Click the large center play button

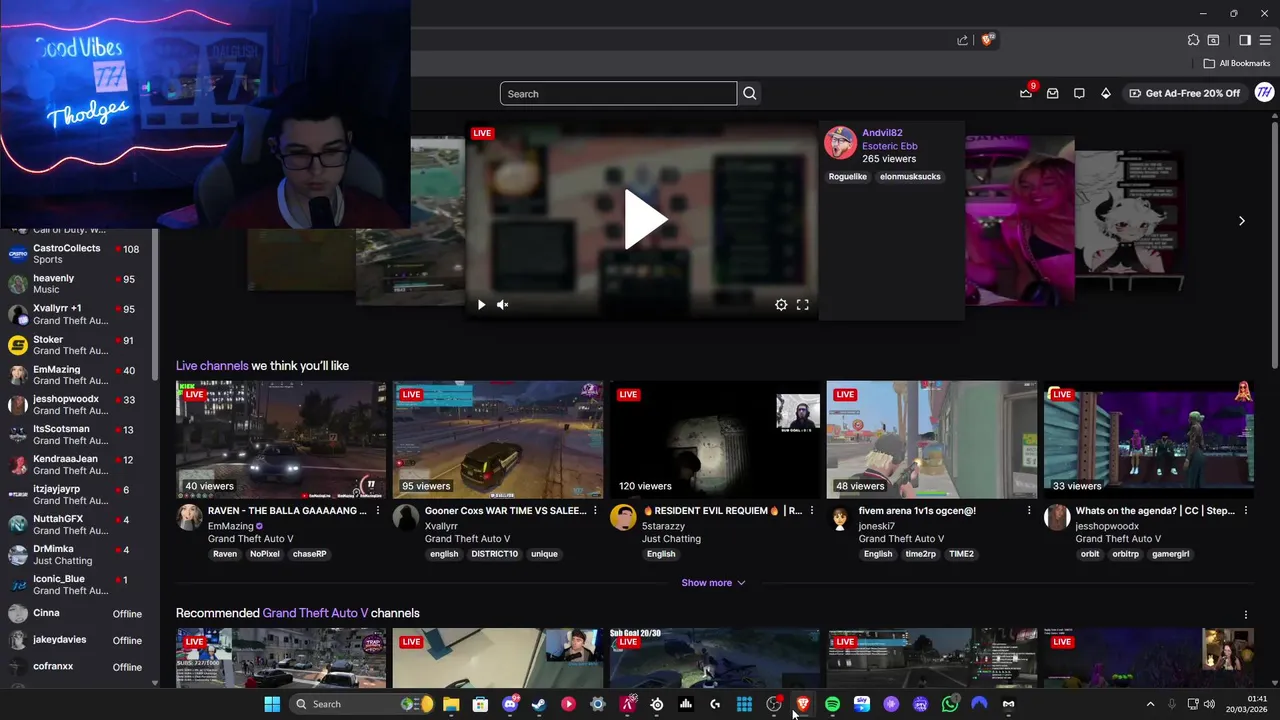click(x=645, y=219)
